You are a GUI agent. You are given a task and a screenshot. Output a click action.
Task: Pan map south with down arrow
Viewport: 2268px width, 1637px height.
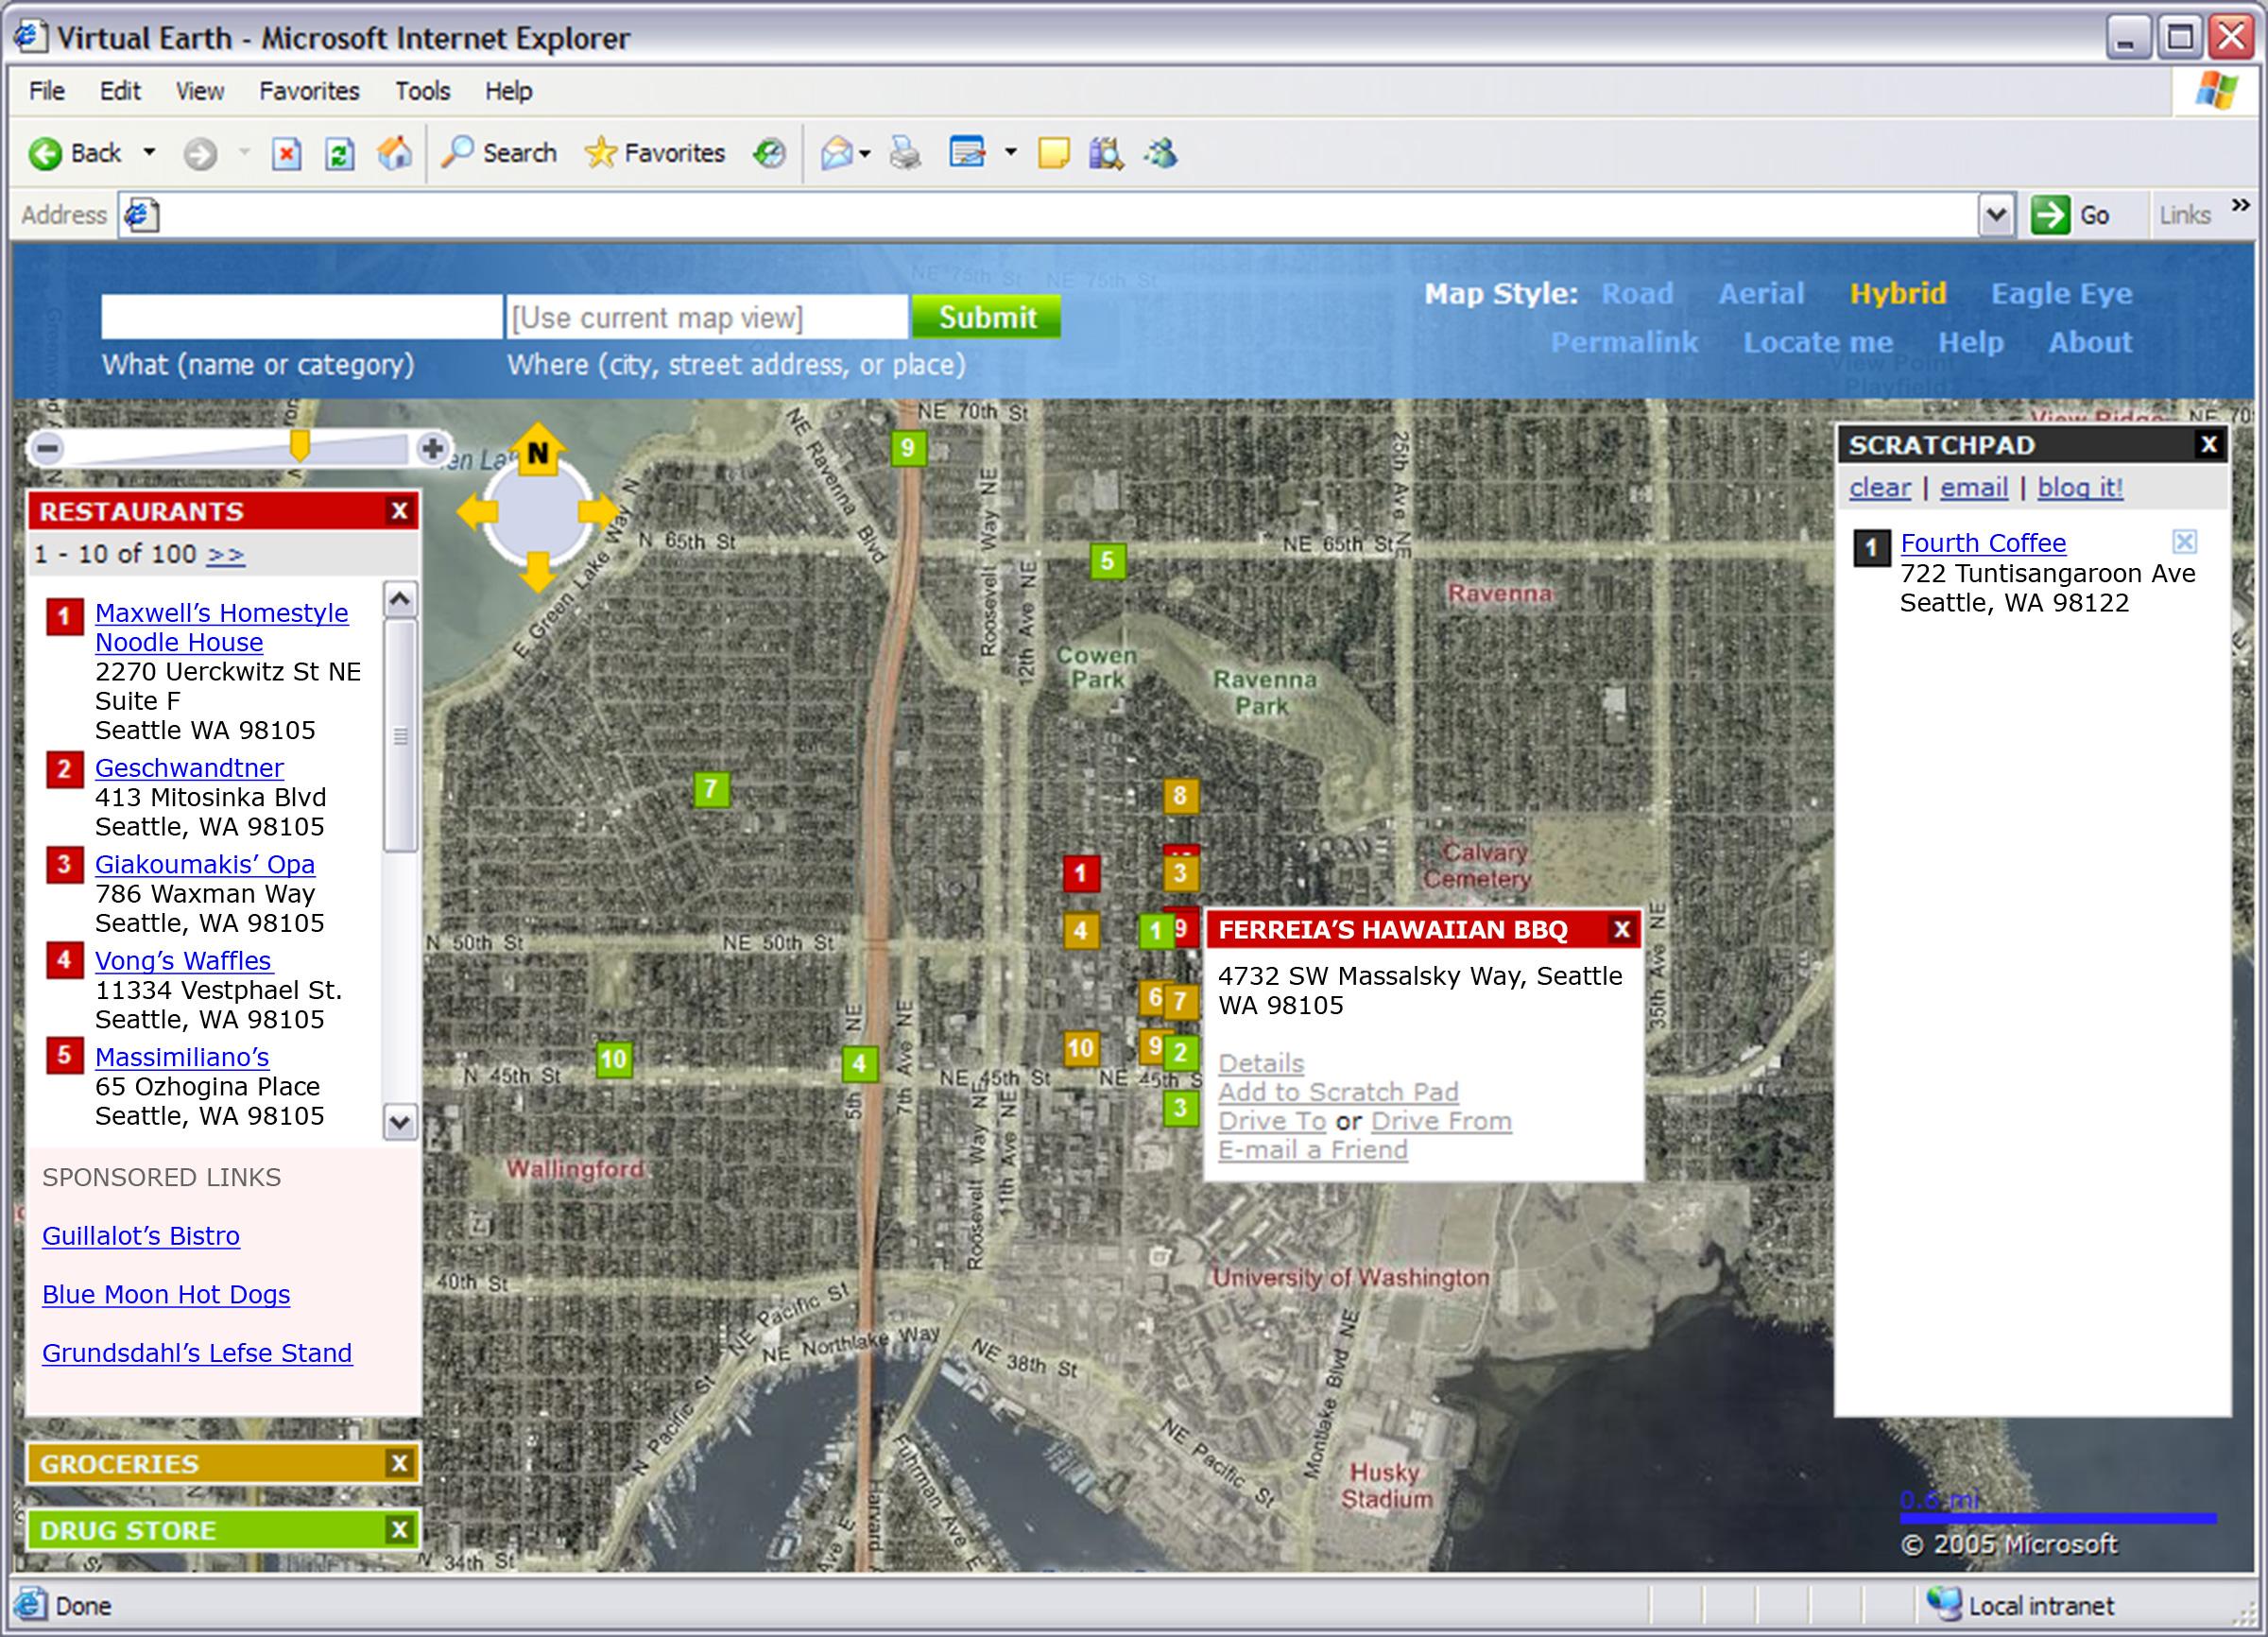pyautogui.click(x=538, y=572)
